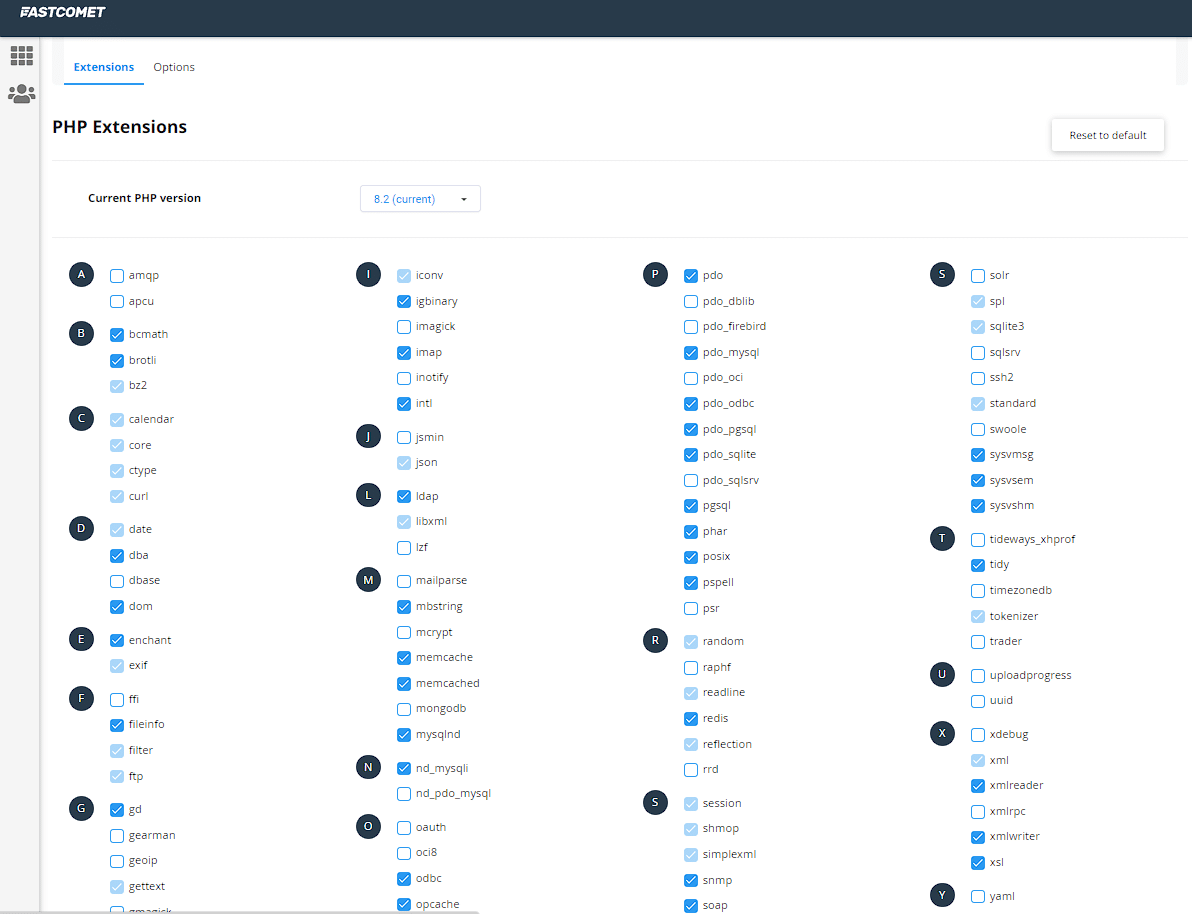Enable the amqp extension checkbox

coord(117,276)
